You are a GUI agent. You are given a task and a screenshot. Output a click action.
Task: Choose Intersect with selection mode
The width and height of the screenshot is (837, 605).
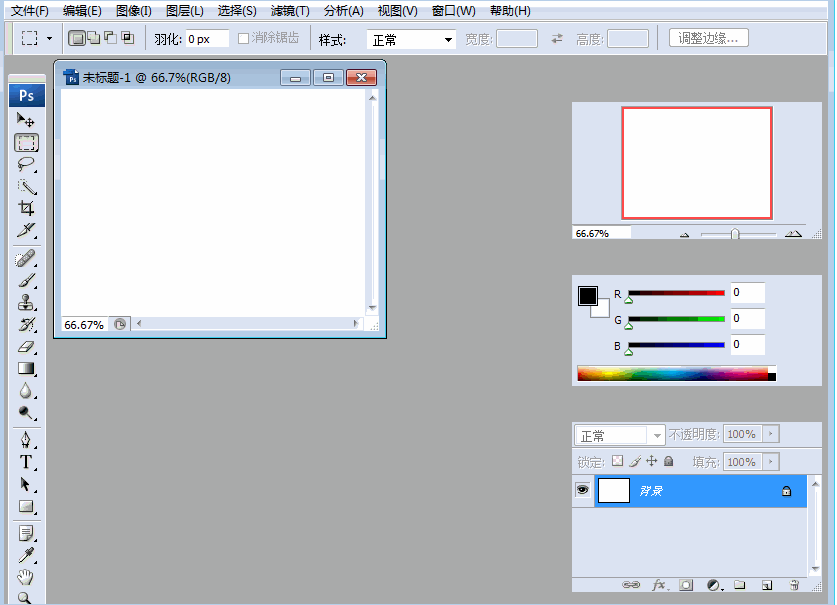(128, 38)
